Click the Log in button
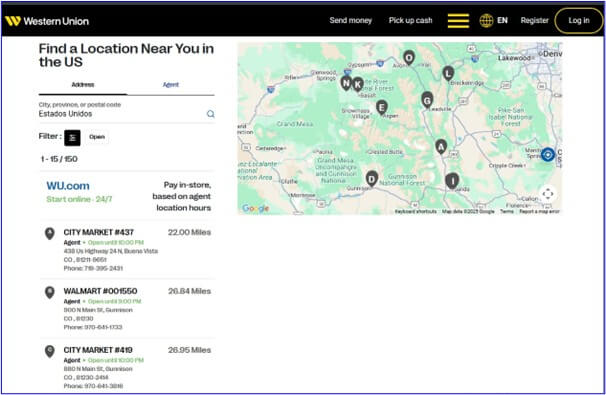Viewport: 606px width, 395px height. click(579, 20)
